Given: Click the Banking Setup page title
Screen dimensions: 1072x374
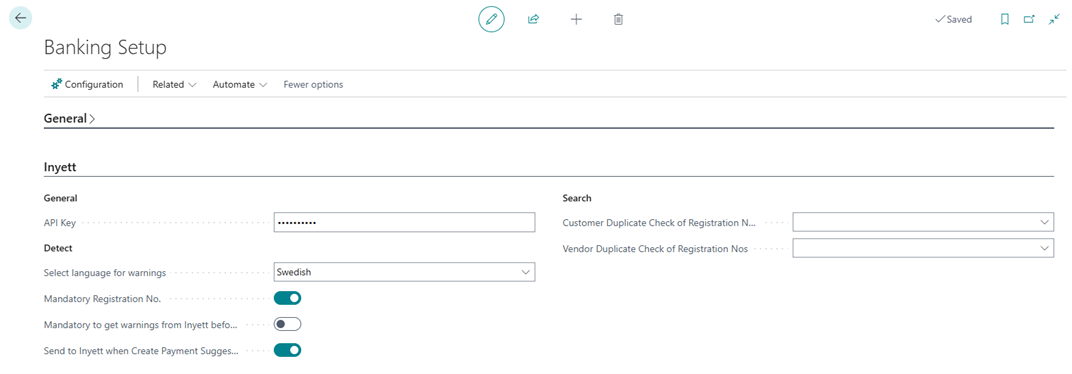Looking at the screenshot, I should (x=105, y=48).
